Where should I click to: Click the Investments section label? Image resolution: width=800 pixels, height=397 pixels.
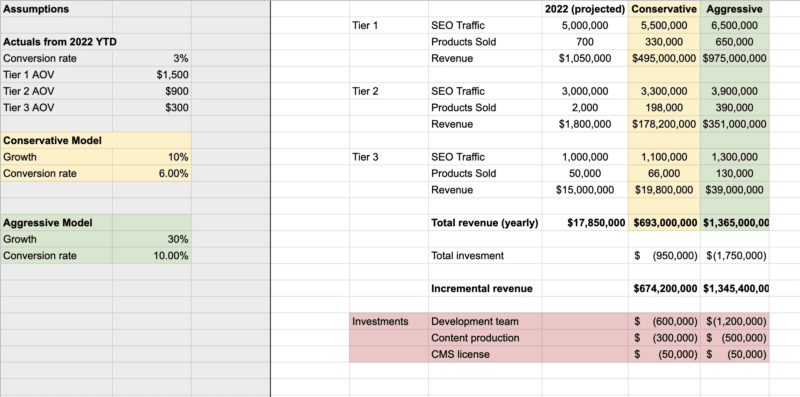(x=389, y=321)
